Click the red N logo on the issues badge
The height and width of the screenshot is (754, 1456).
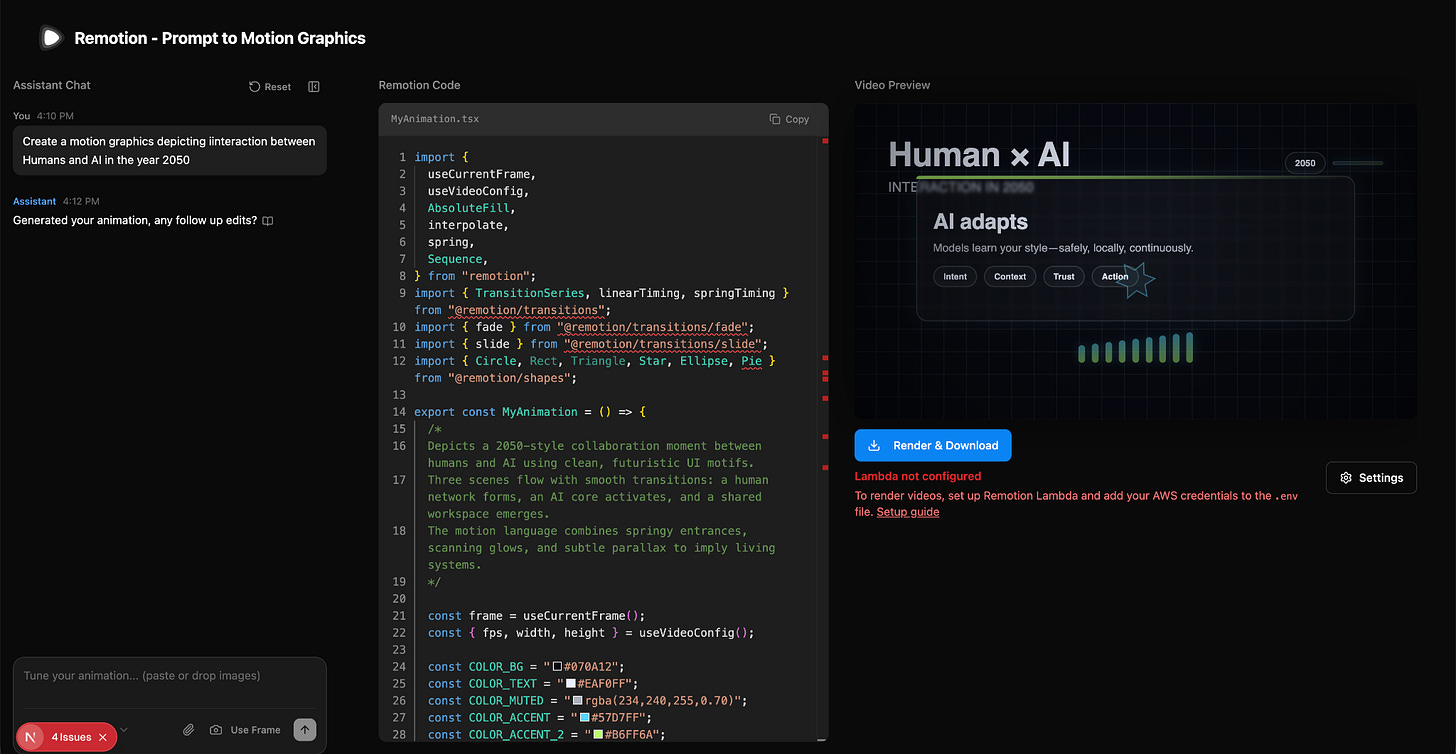click(x=31, y=737)
